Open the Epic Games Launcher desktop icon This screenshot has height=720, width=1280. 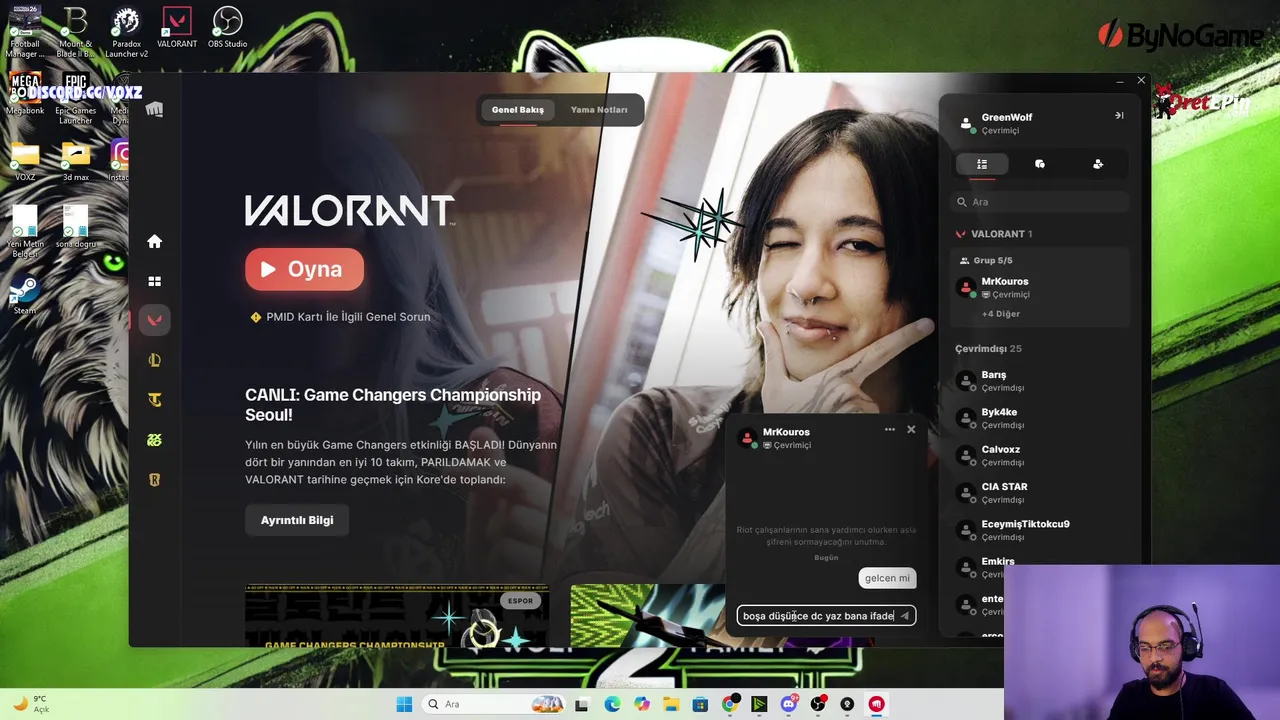[76, 98]
